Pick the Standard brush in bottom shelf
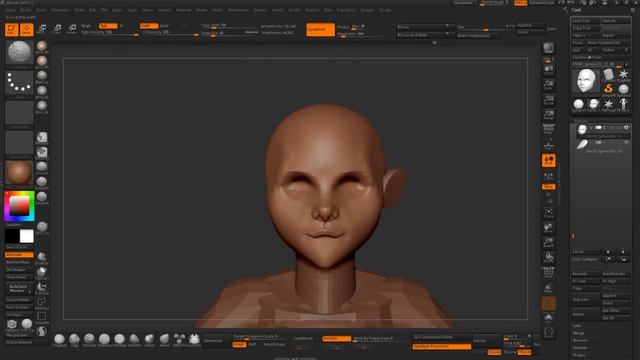The image size is (640, 360). click(x=89, y=340)
